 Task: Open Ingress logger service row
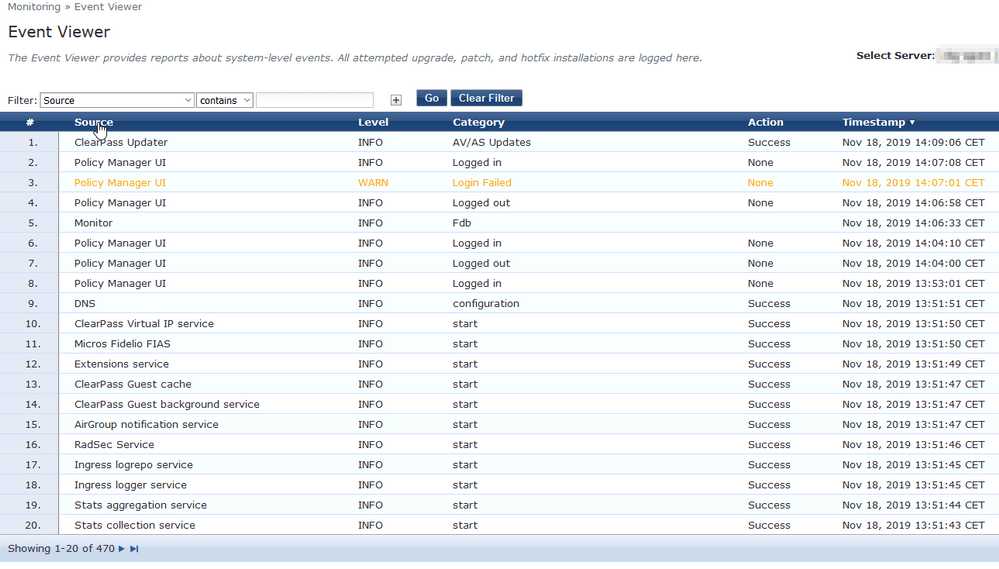(500, 485)
